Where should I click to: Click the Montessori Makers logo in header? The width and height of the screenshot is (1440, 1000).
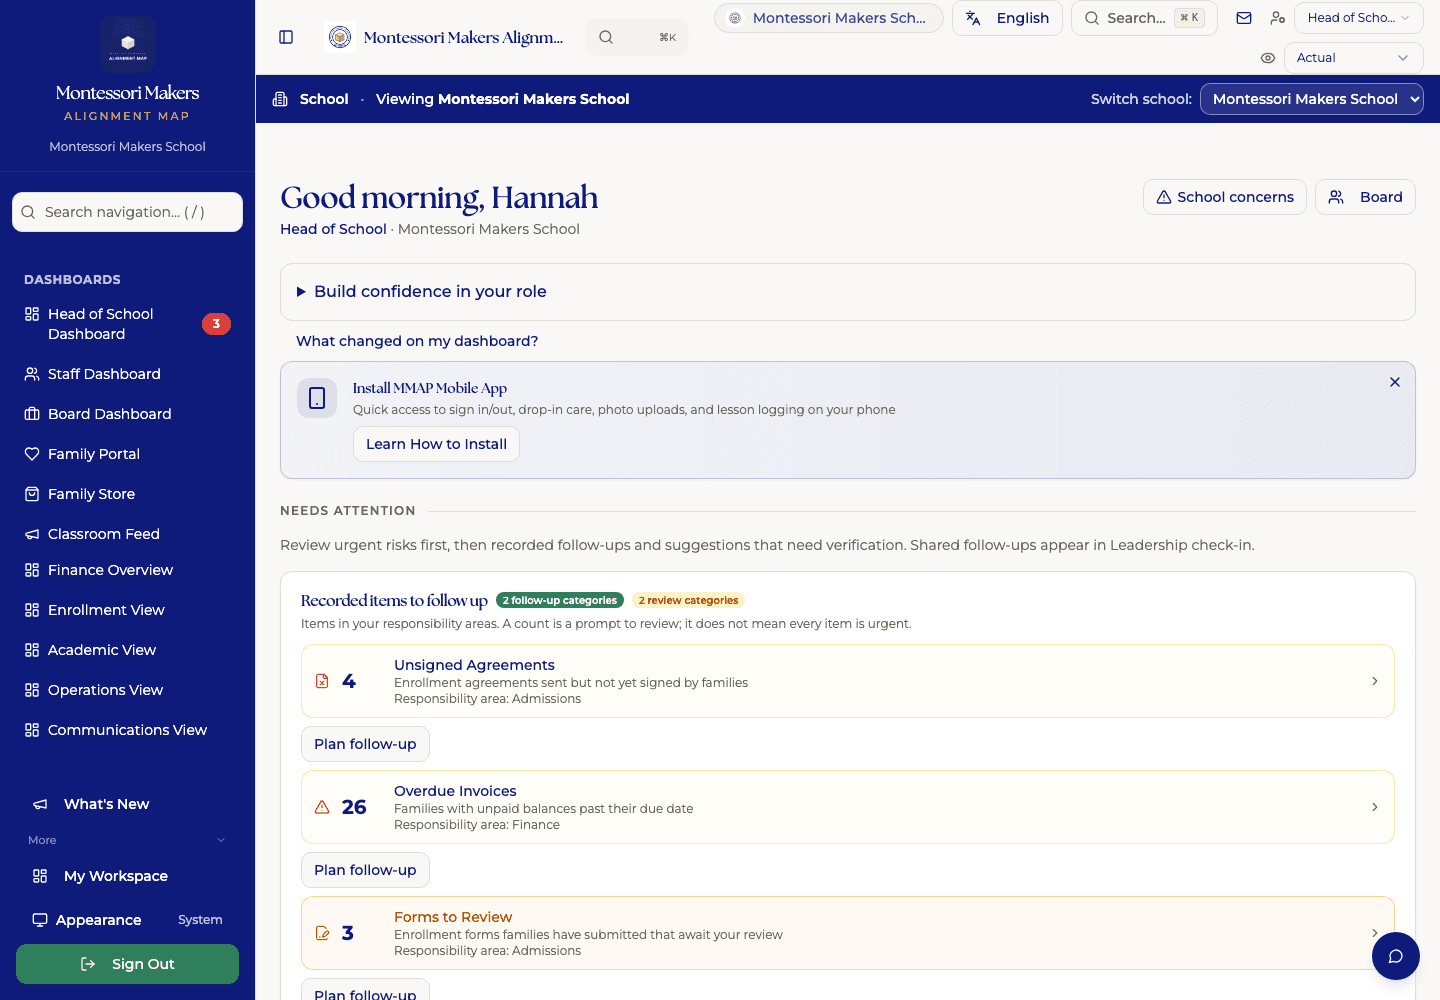(341, 37)
